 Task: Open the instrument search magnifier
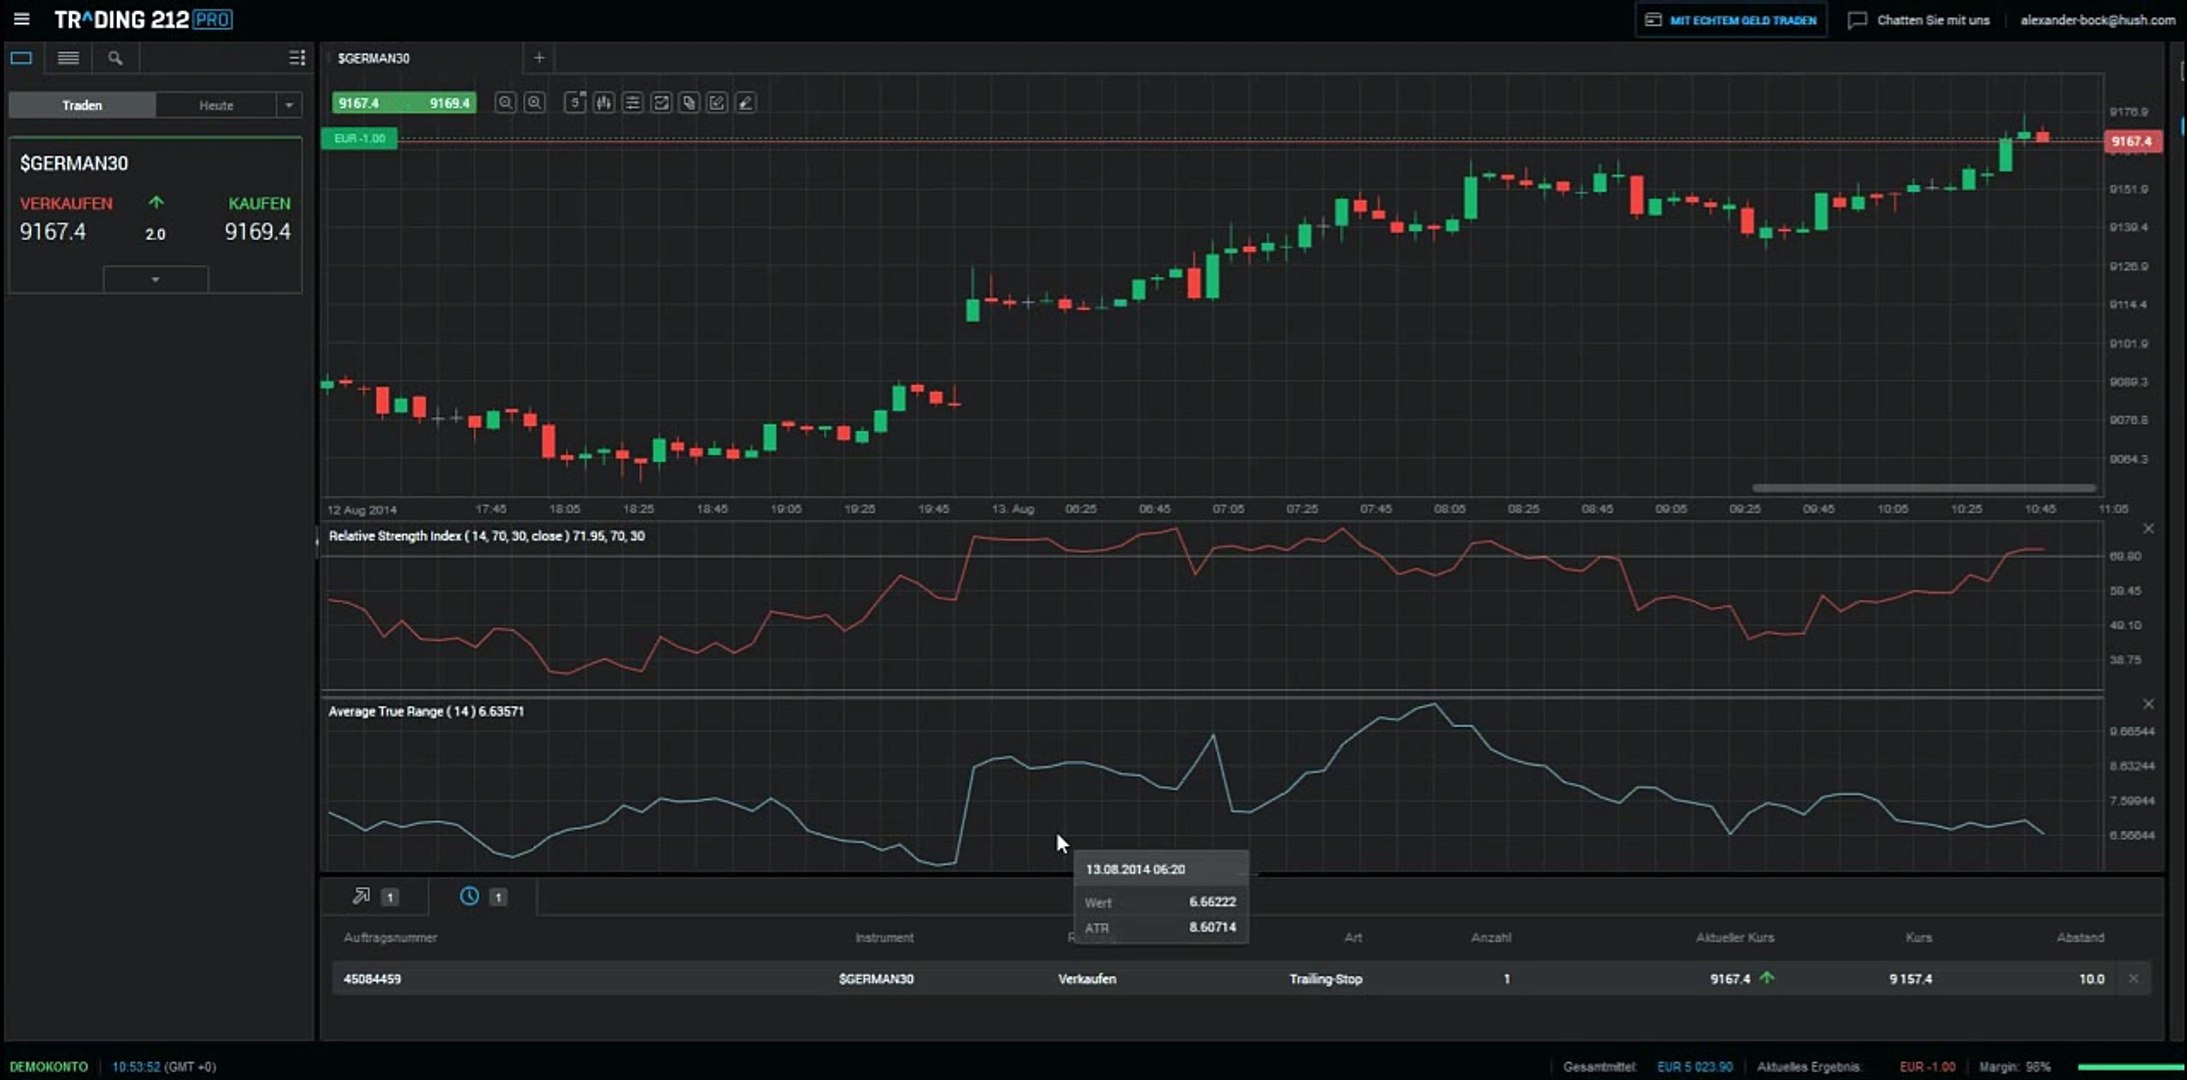pyautogui.click(x=115, y=58)
